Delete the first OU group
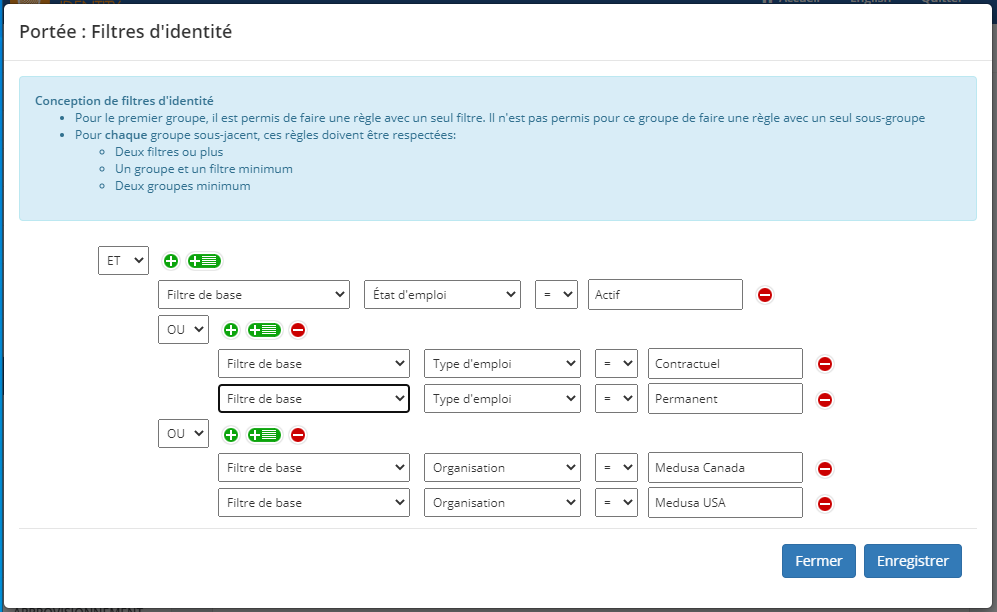The width and height of the screenshot is (997, 612). coord(298,330)
